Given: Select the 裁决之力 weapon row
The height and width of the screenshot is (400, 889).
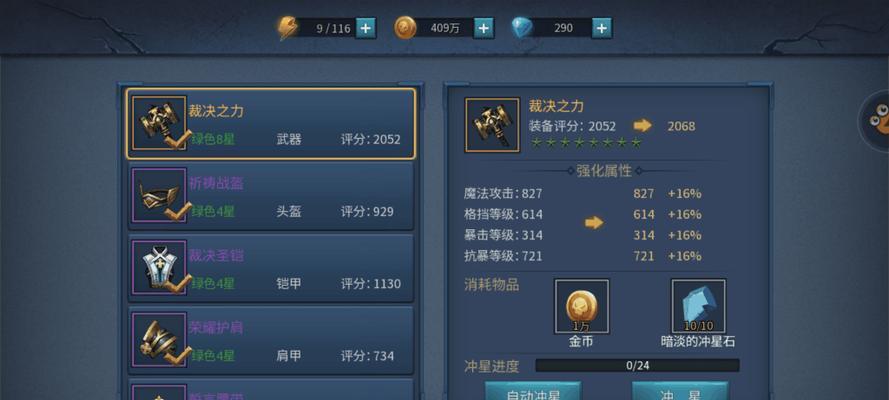Looking at the screenshot, I should point(271,124).
